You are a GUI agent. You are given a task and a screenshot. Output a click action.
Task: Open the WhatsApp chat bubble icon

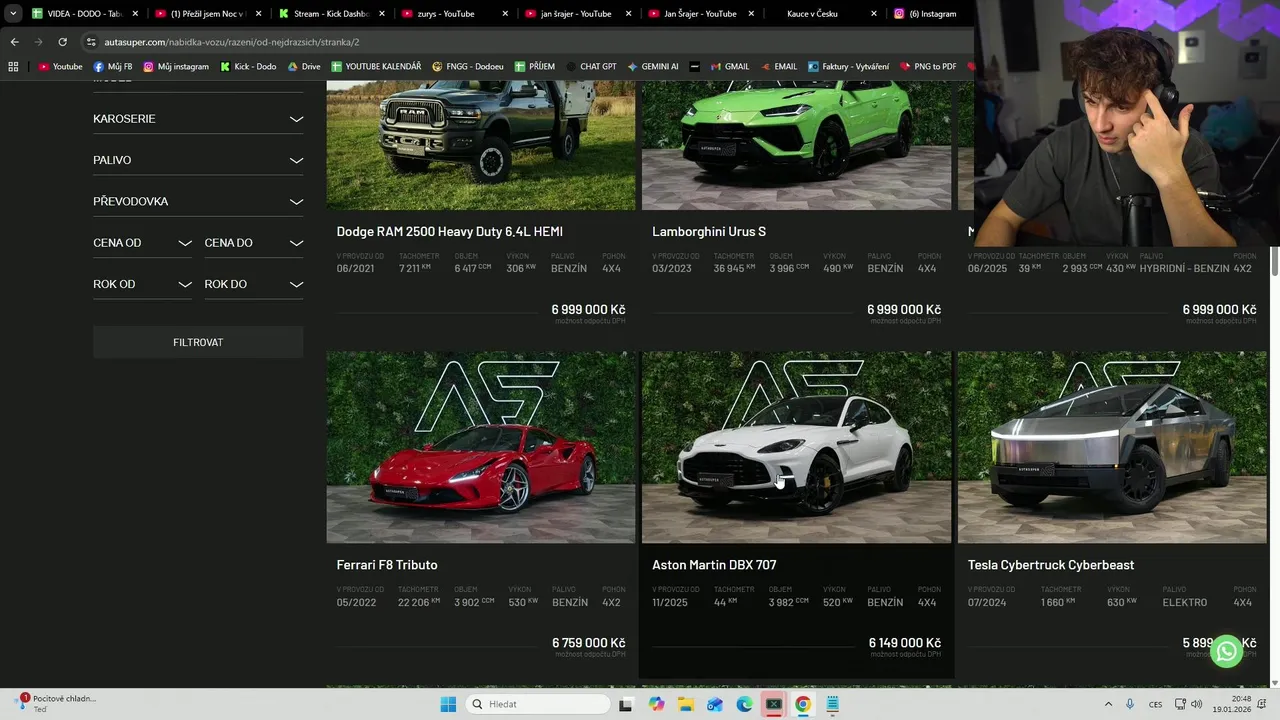(1227, 651)
